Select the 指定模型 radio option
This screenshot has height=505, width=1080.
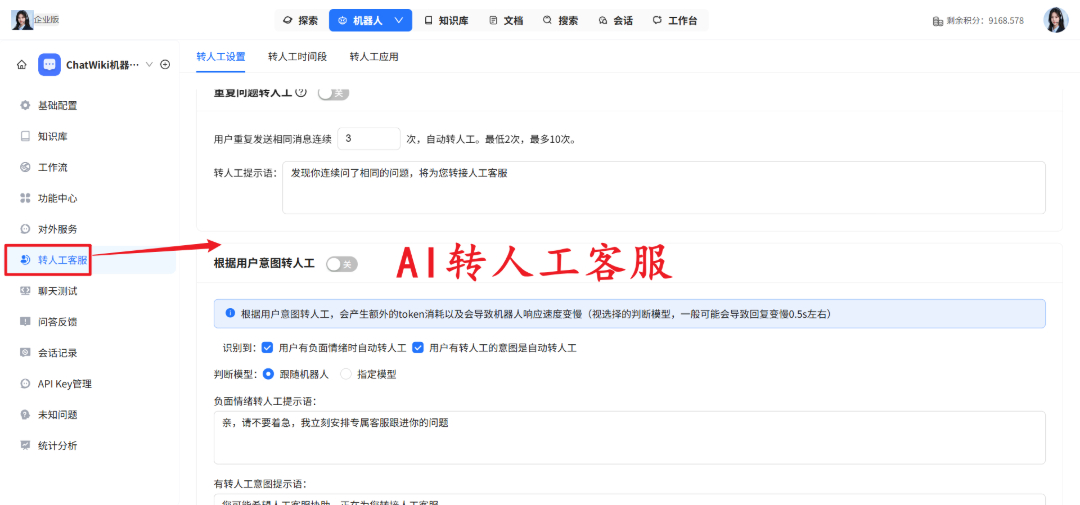pyautogui.click(x=346, y=375)
